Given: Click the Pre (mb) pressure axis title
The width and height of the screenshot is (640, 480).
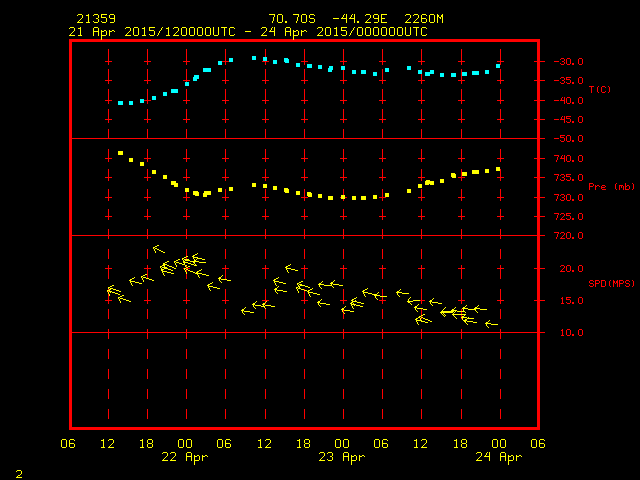Looking at the screenshot, I should tap(611, 187).
